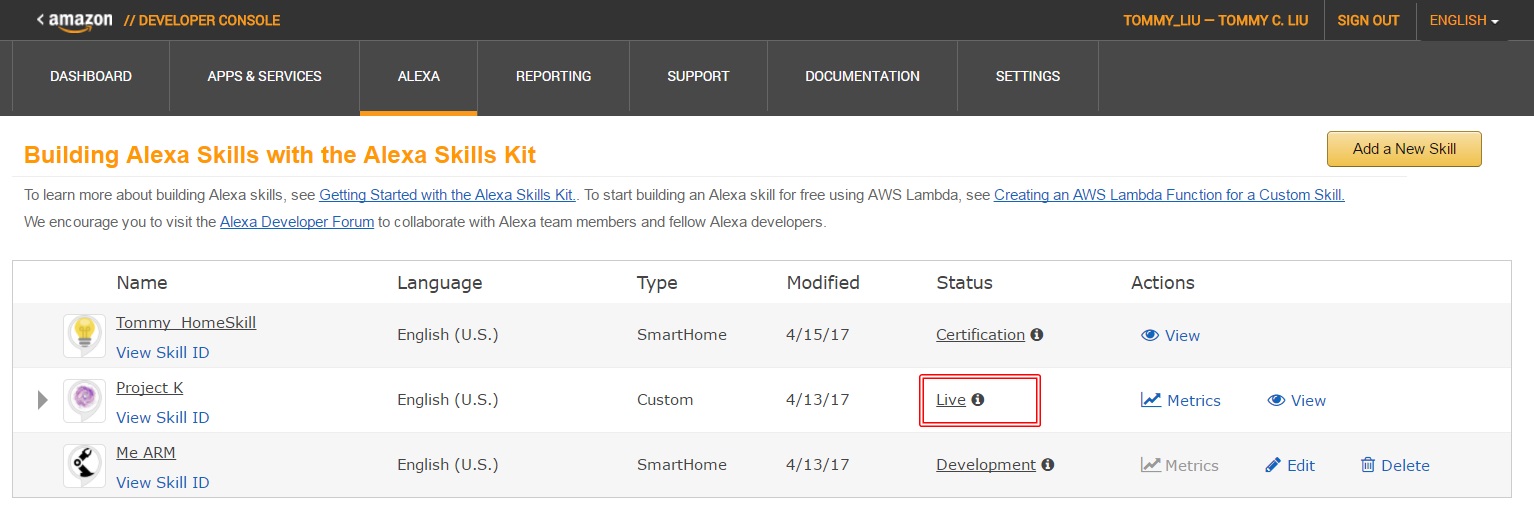
Task: Go to the Settings tab
Action: pyautogui.click(x=1028, y=76)
